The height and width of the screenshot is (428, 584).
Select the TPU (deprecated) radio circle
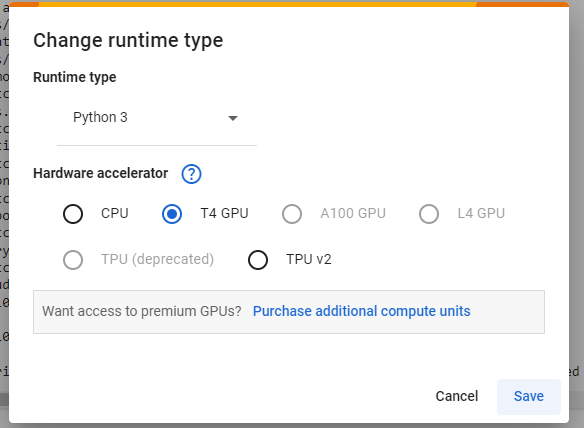73,260
